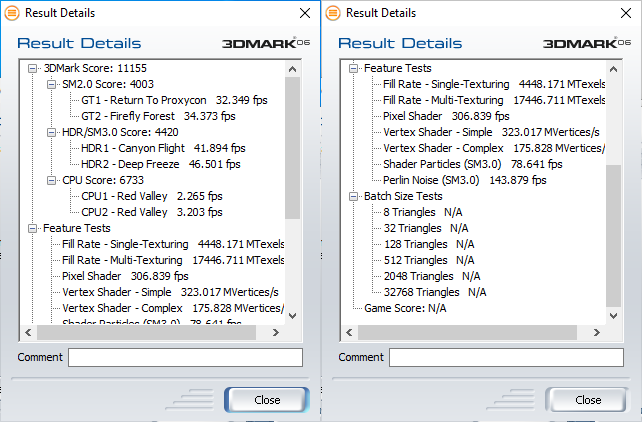
Task: Collapse the SM2.0 Score node
Action: pyautogui.click(x=51, y=84)
